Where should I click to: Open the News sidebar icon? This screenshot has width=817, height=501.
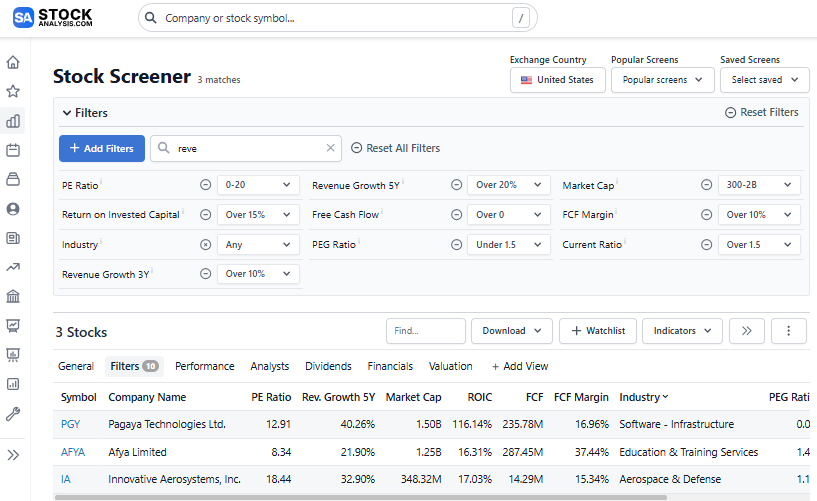(x=13, y=238)
